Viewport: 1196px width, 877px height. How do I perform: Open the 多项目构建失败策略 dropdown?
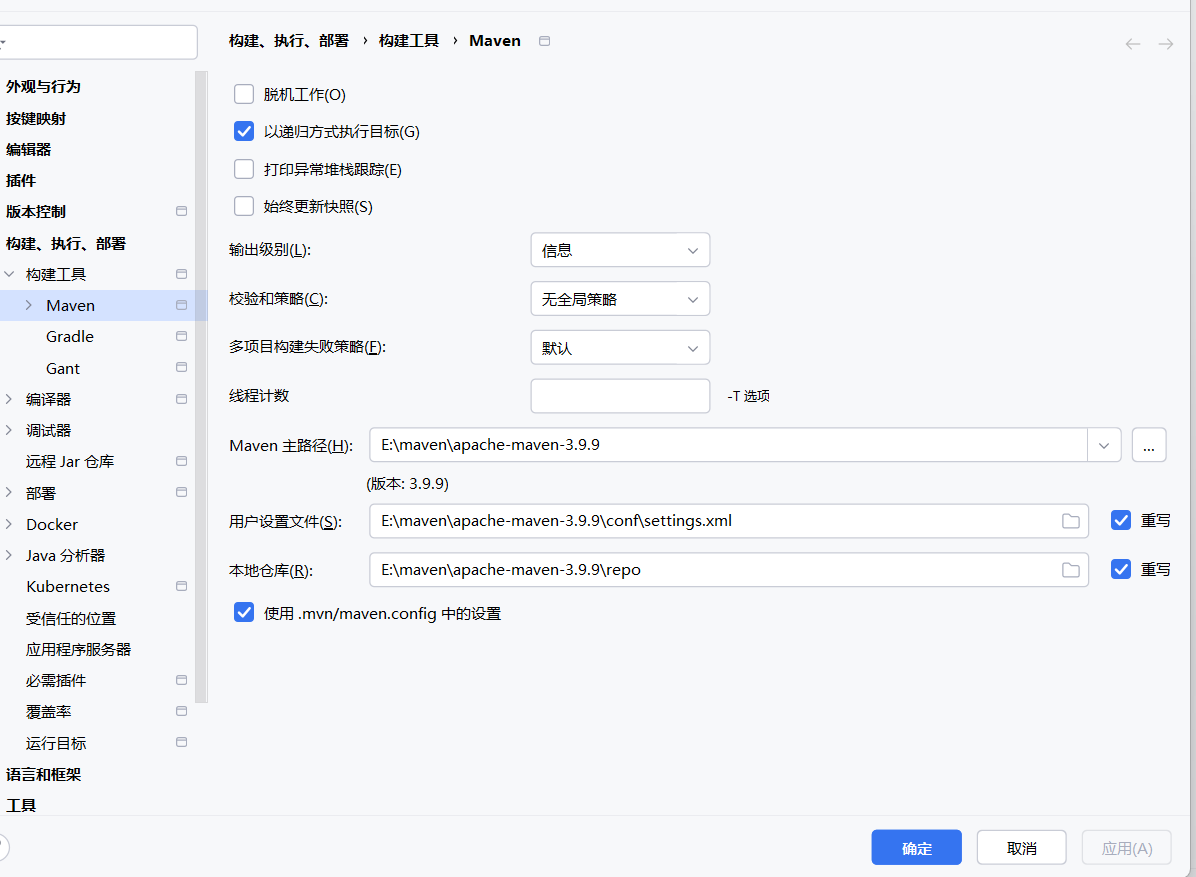tap(620, 347)
